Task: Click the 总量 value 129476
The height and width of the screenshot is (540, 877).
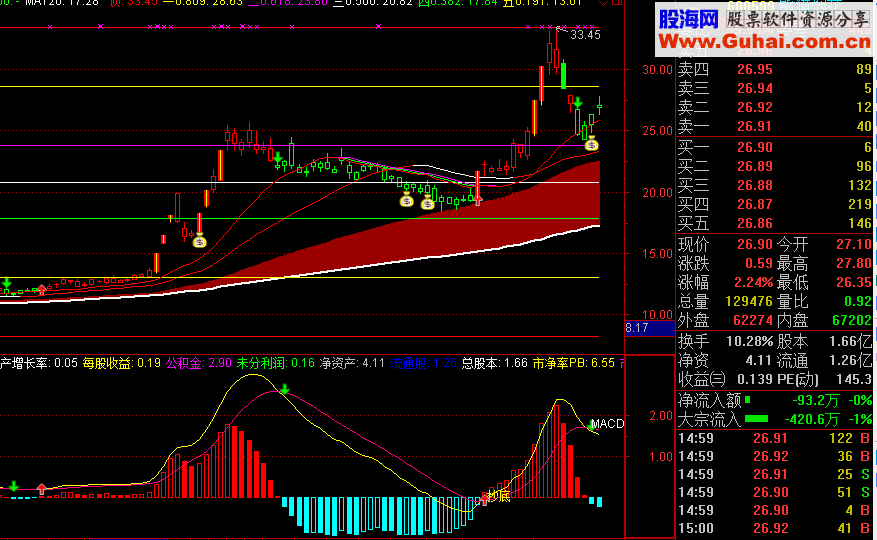Action: pyautogui.click(x=749, y=302)
